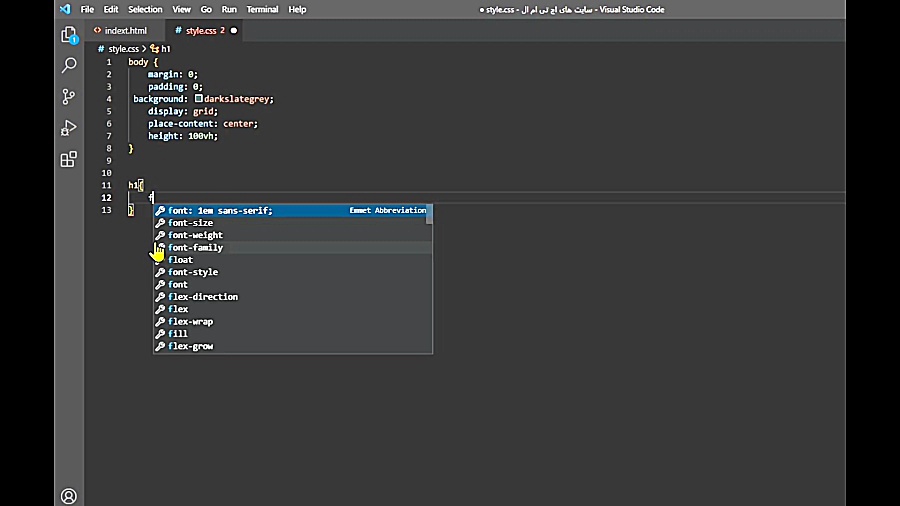The height and width of the screenshot is (506, 900).
Task: Choose the flex-wrap suggestion
Action: point(293,321)
